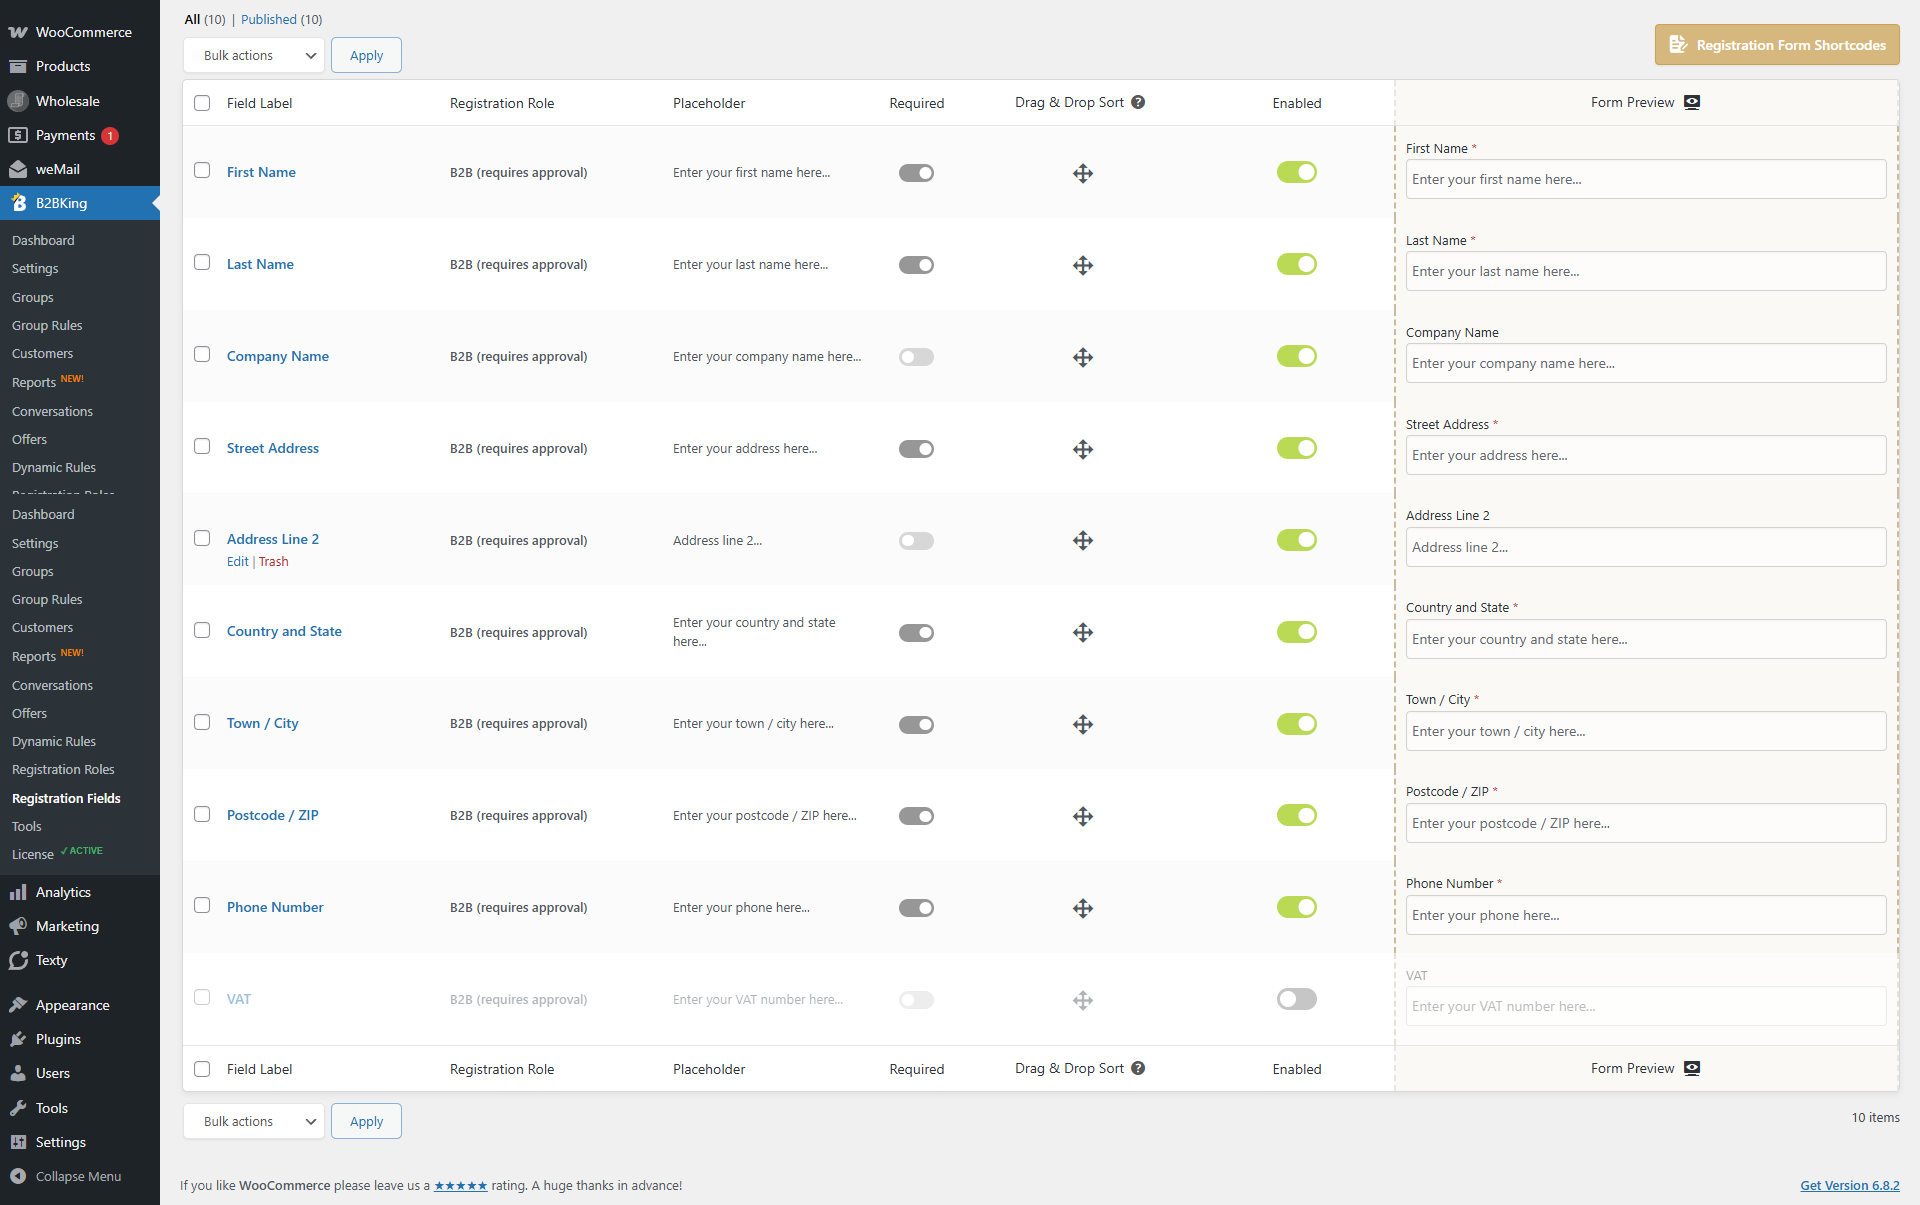
Task: Toggle Required switch for Company Name
Action: 915,357
